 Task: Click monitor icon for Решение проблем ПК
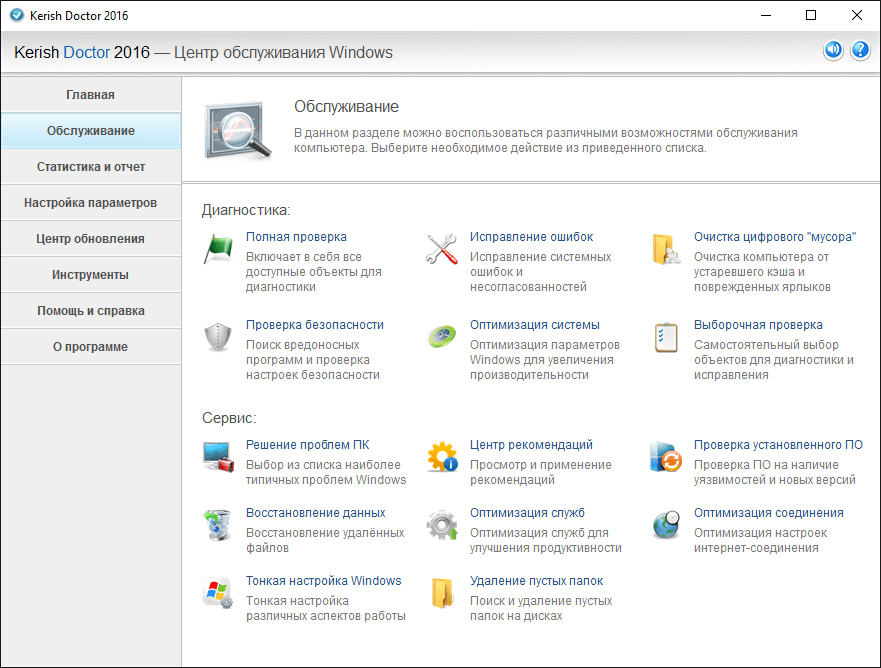(x=218, y=457)
